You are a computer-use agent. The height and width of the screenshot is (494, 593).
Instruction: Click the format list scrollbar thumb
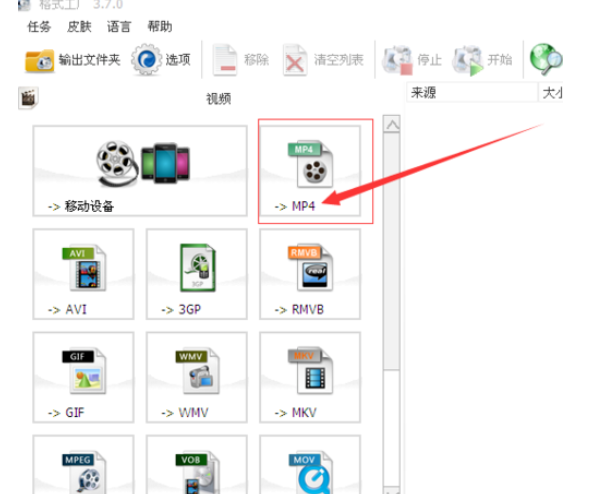[392, 251]
